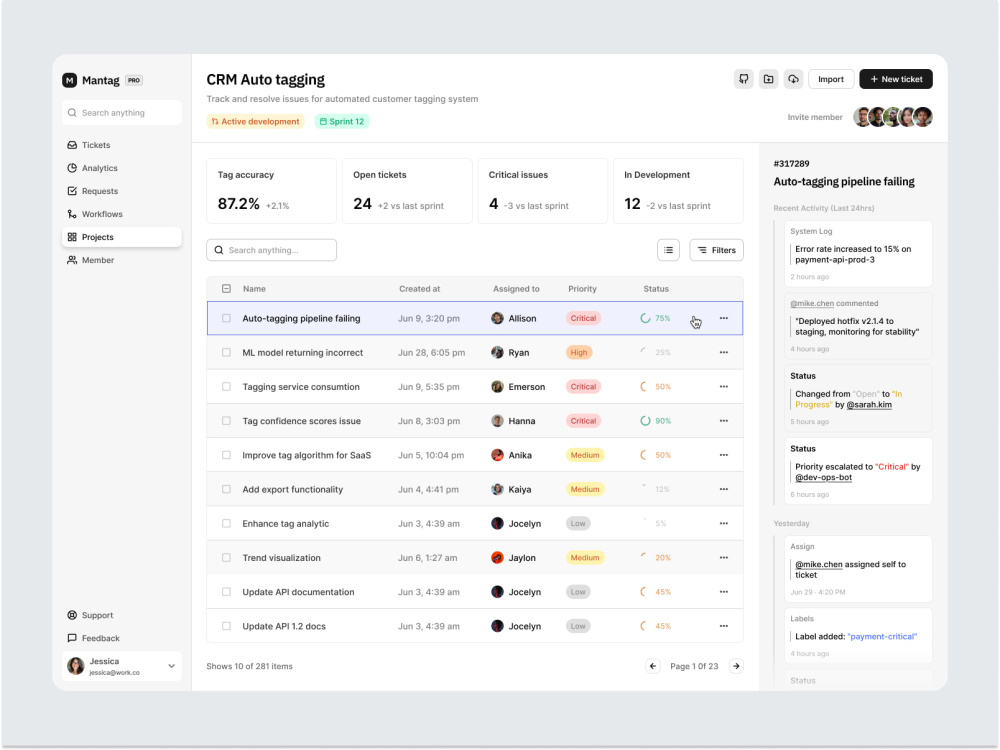The height and width of the screenshot is (750, 1000).
Task: Check the ML model returning incorrect checkbox
Action: 226,352
